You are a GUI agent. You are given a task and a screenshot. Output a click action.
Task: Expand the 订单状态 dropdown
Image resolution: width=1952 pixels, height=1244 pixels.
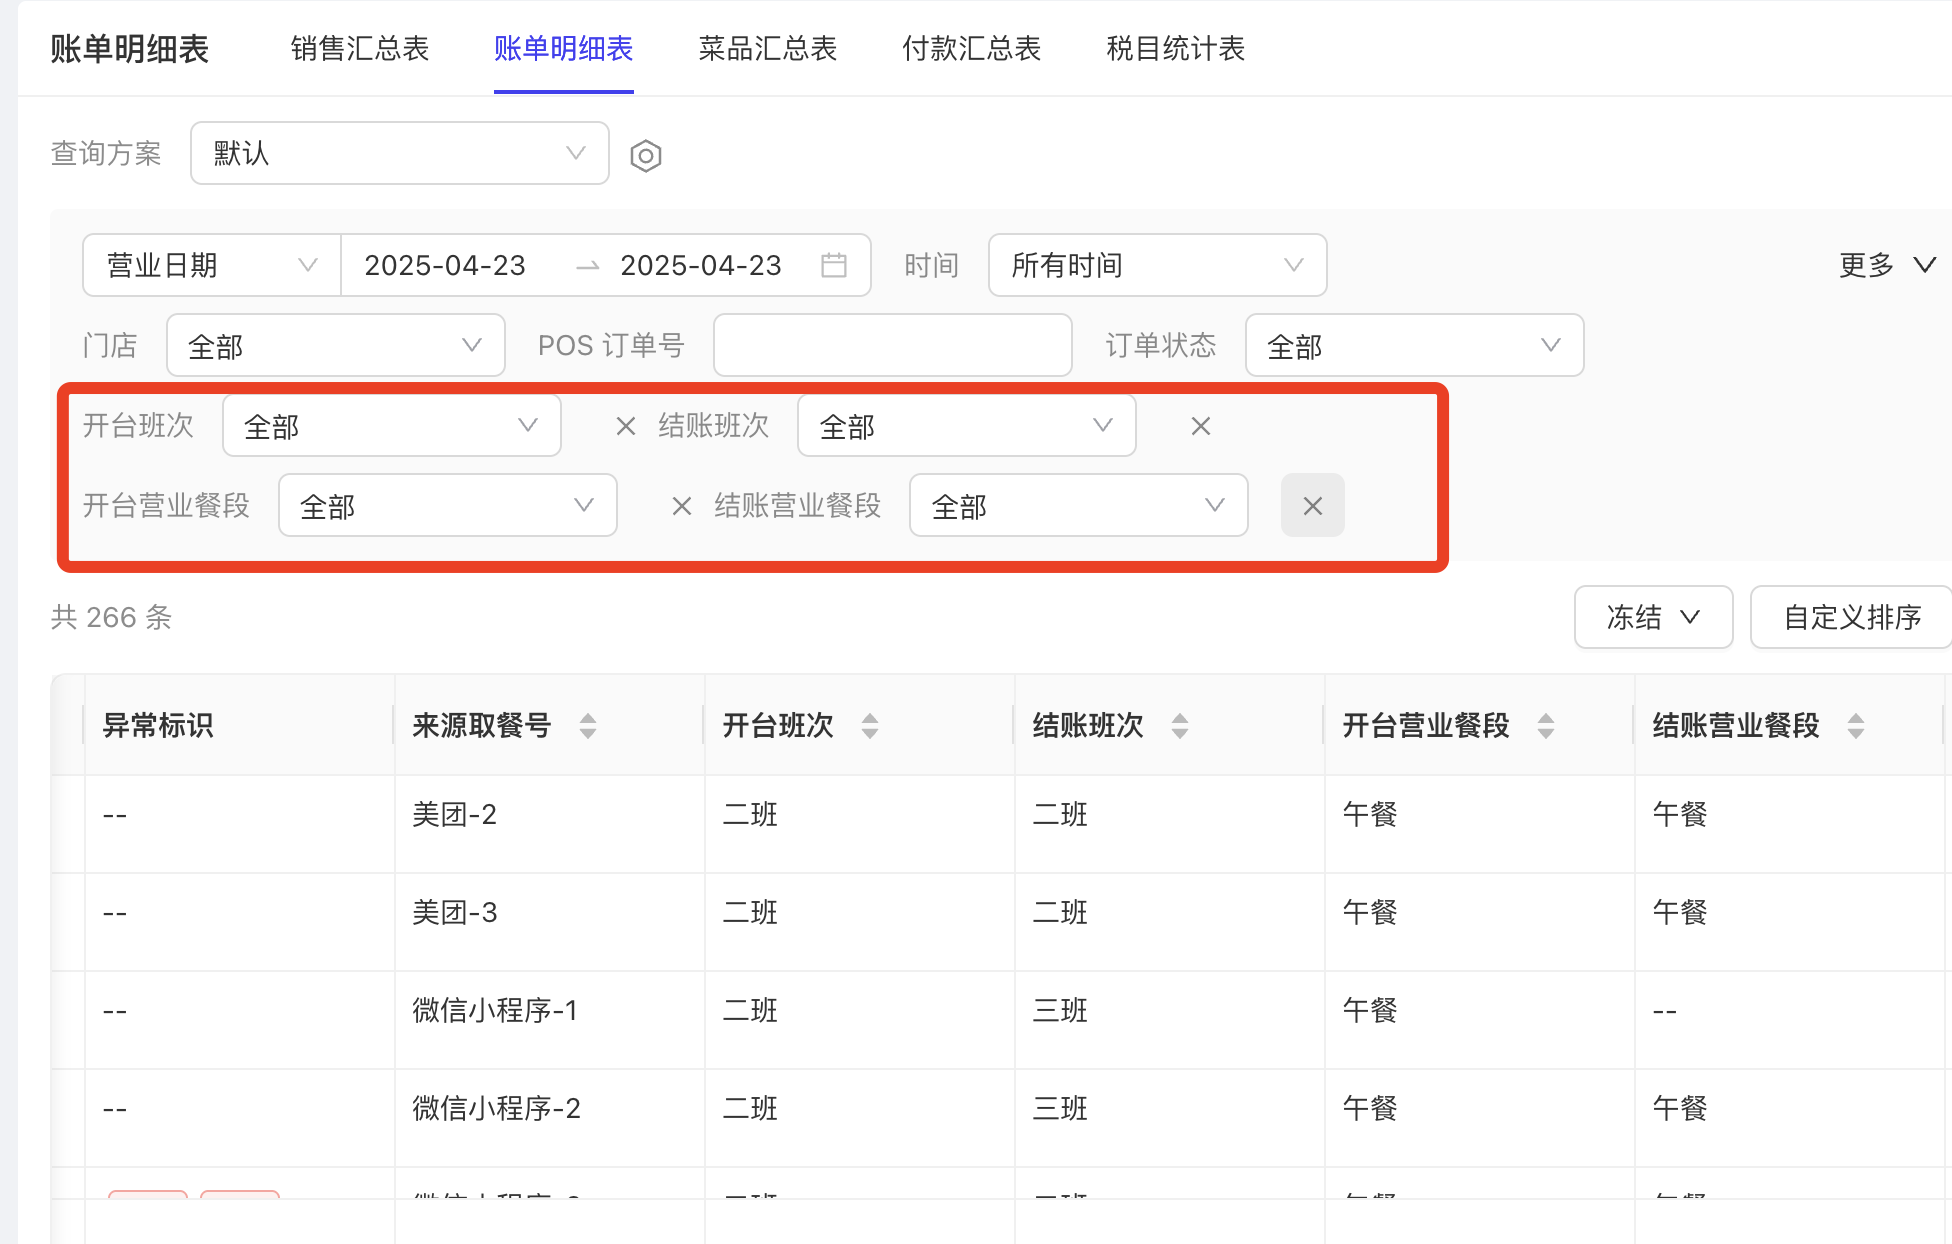(1414, 345)
